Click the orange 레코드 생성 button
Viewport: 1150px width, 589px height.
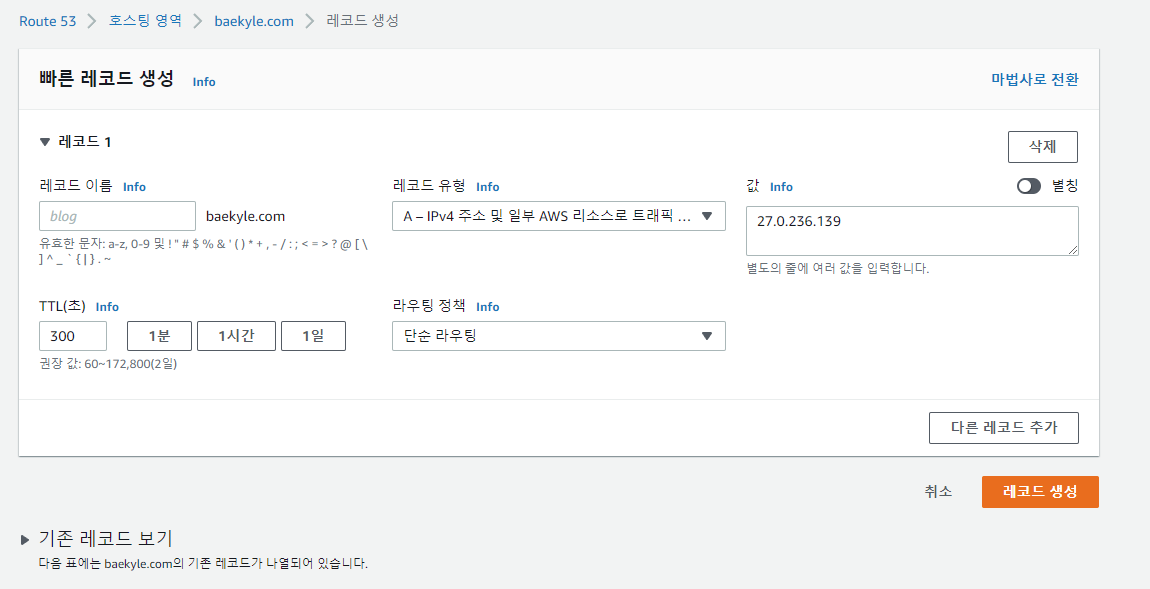[1040, 491]
